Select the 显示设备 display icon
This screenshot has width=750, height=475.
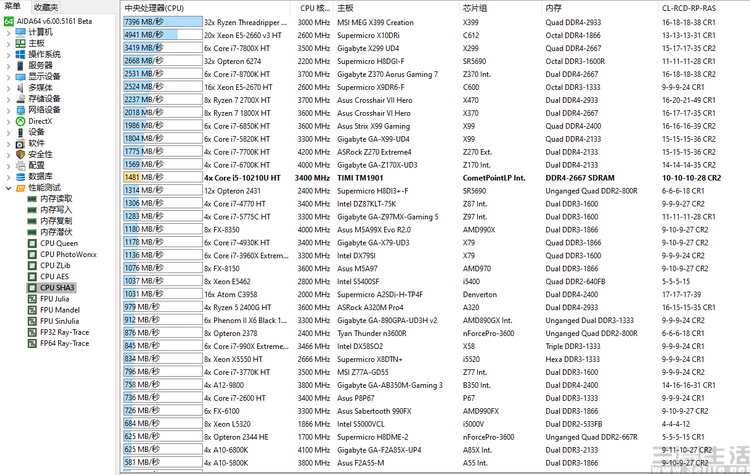pos(21,77)
